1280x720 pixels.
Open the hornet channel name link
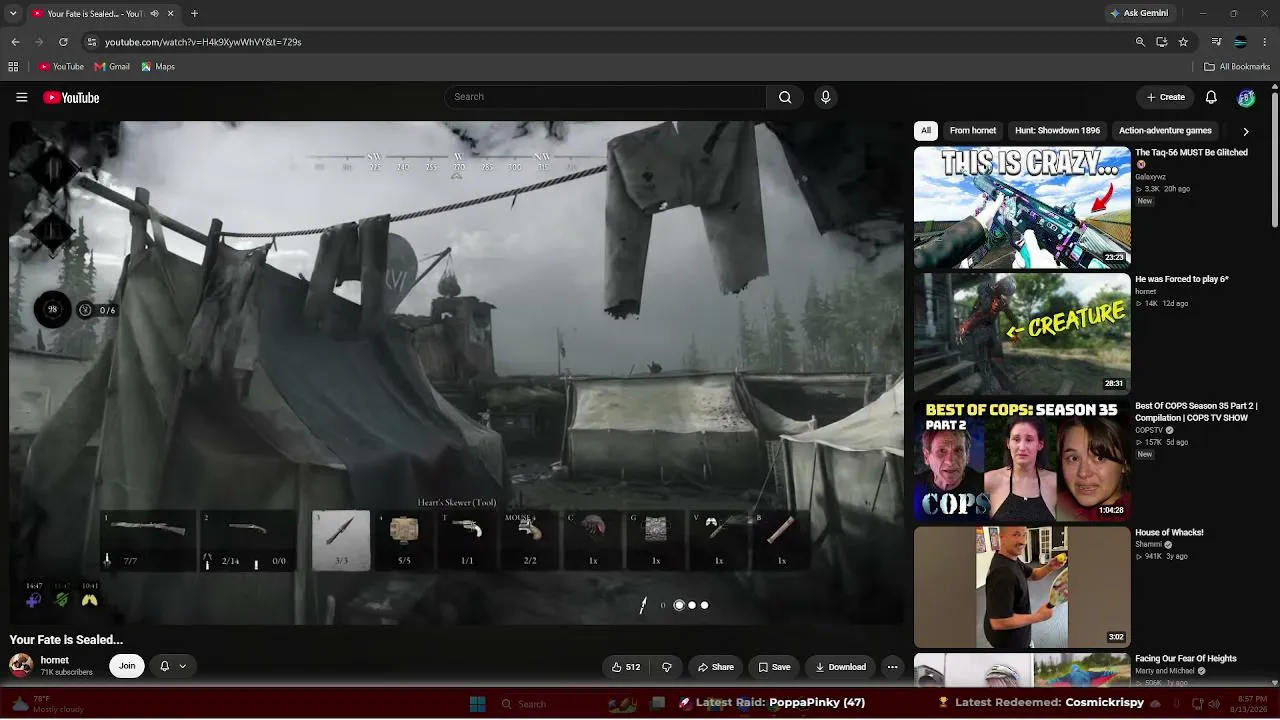pyautogui.click(x=54, y=660)
